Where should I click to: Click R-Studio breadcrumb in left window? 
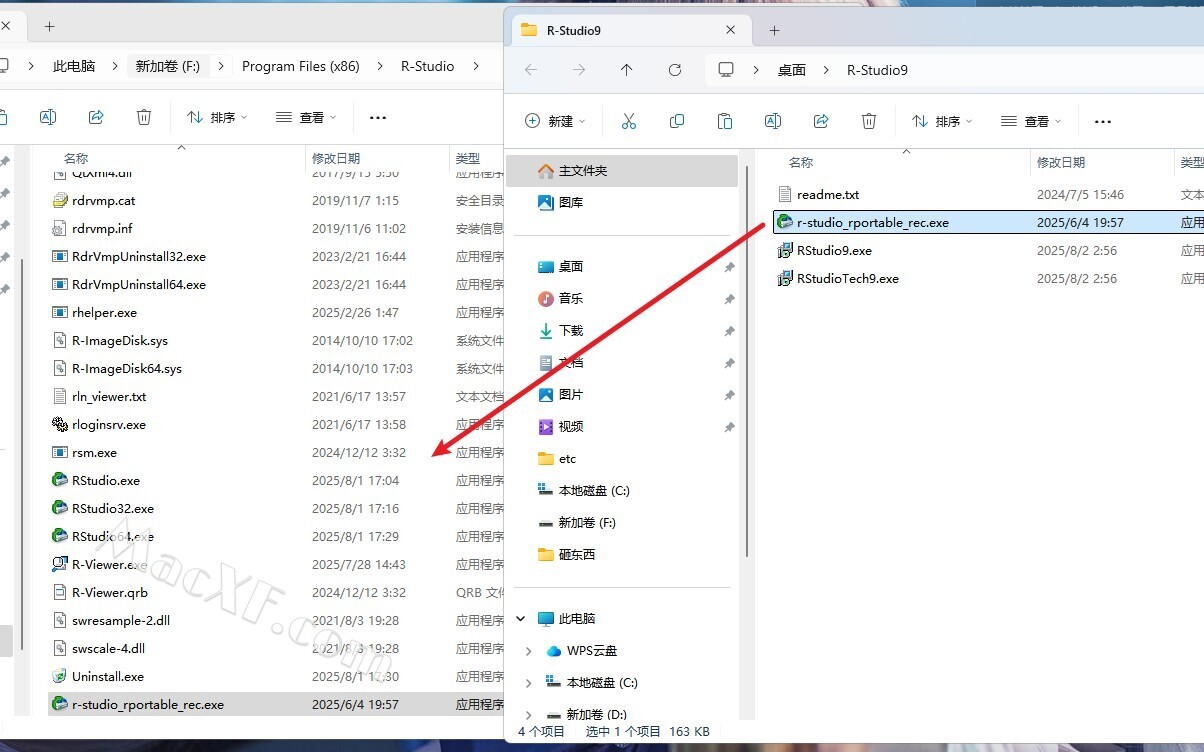(427, 66)
